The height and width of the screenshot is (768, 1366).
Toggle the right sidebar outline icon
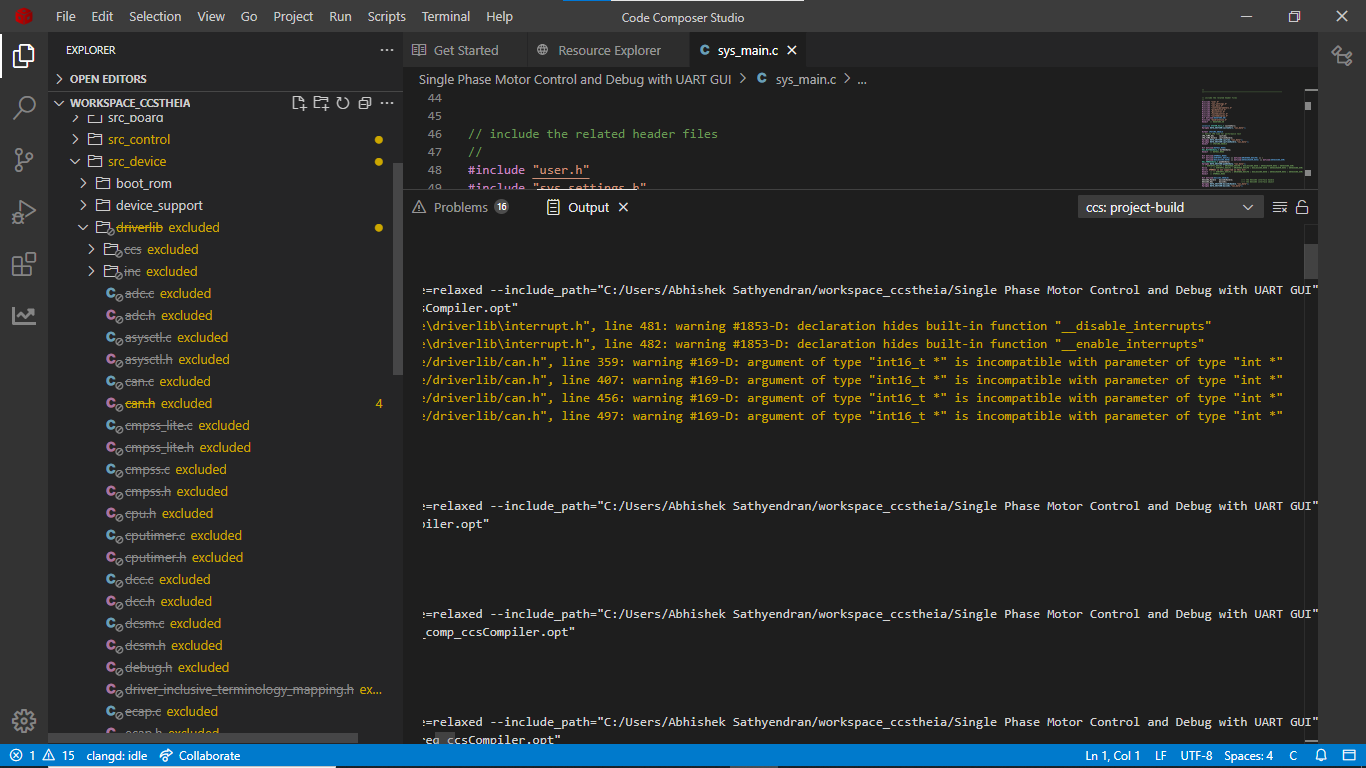pyautogui.click(x=1342, y=55)
